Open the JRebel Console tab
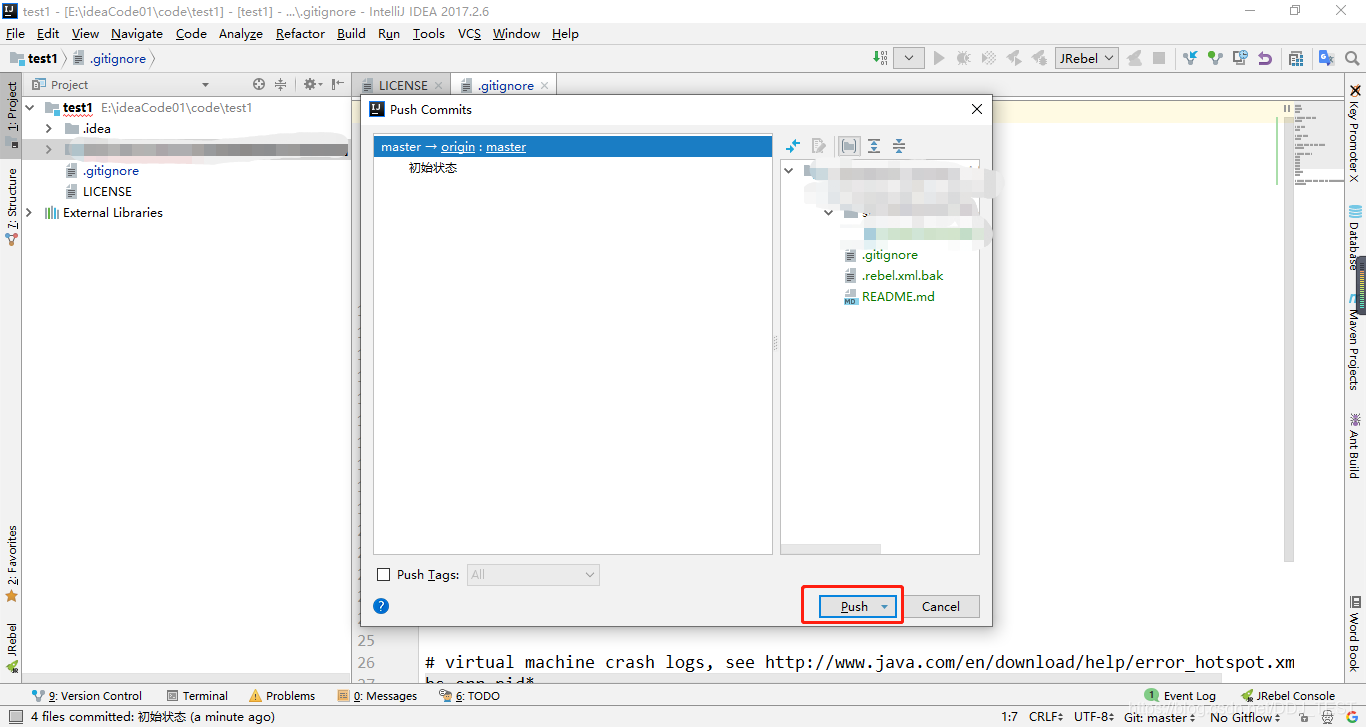The image size is (1366, 727). (1288, 696)
